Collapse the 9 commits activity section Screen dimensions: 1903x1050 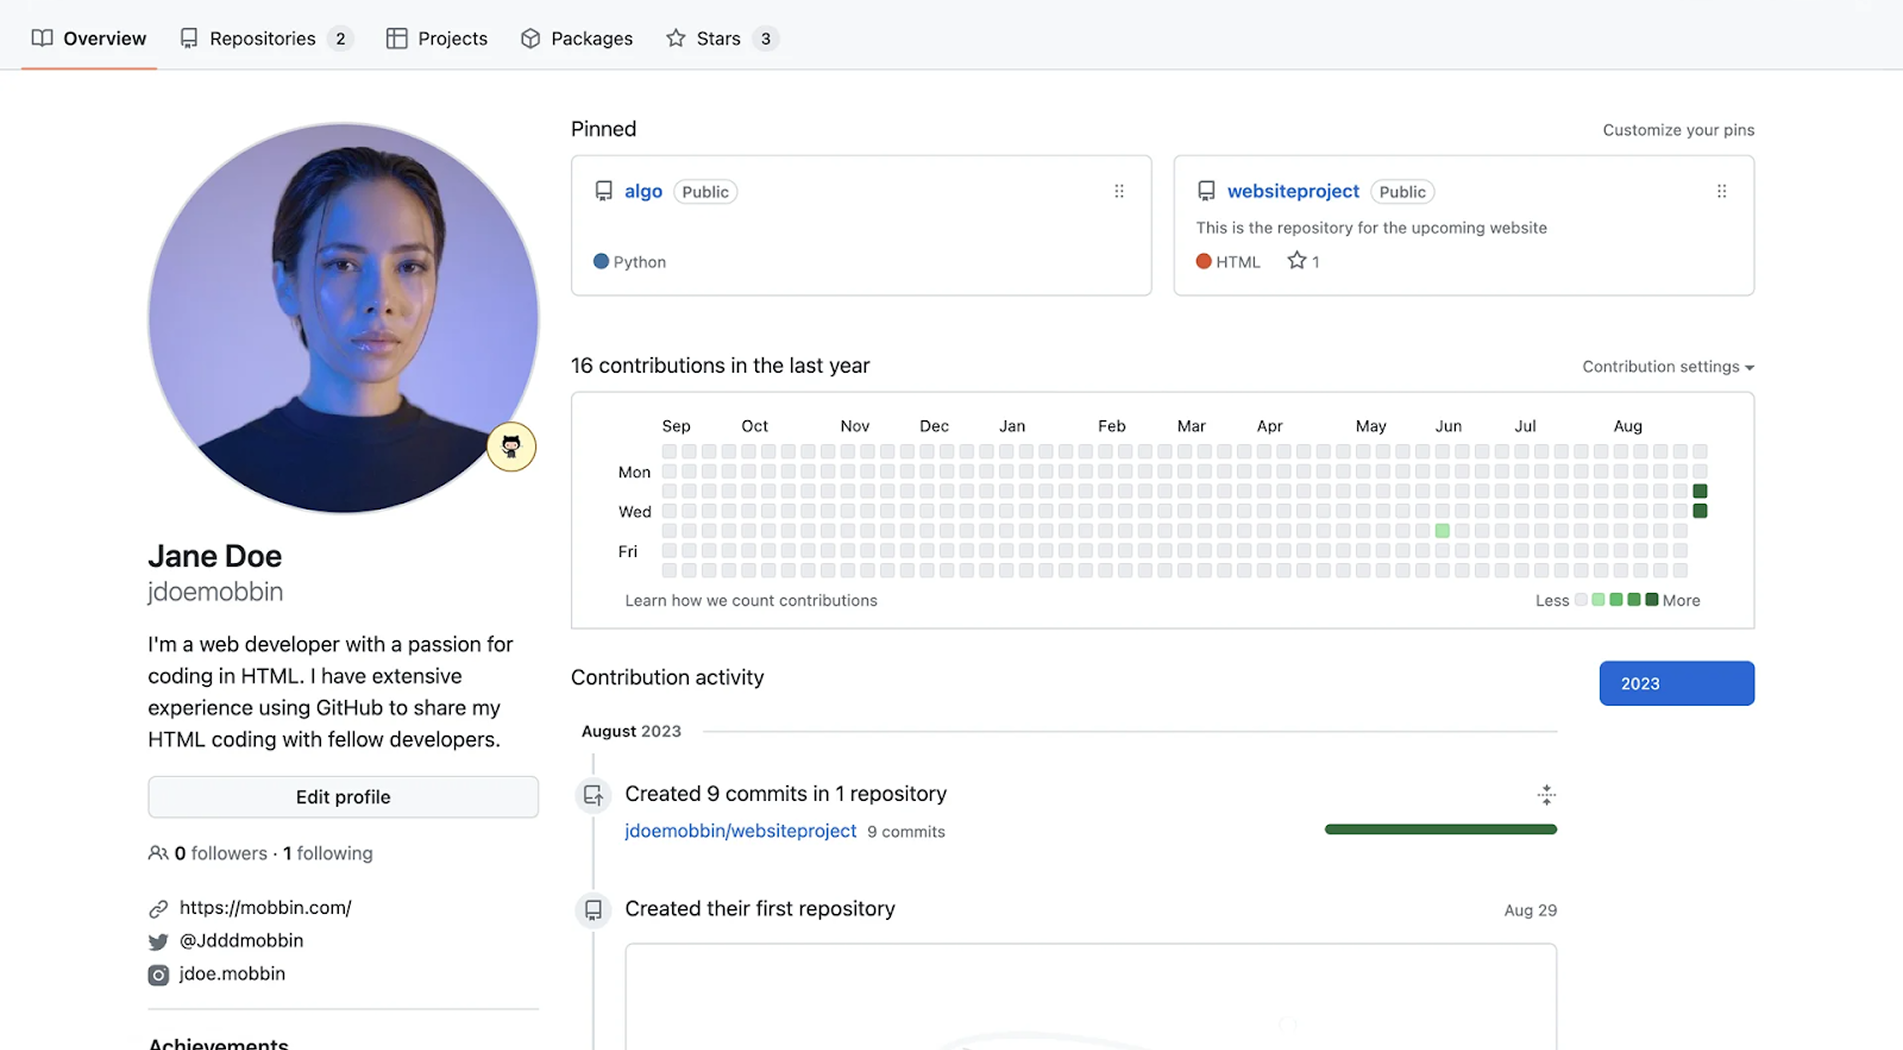(x=1546, y=795)
